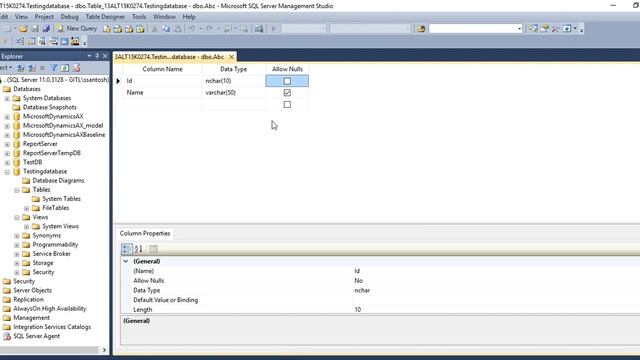The width and height of the screenshot is (640, 360).
Task: Open the Project menu
Action: 44,17
